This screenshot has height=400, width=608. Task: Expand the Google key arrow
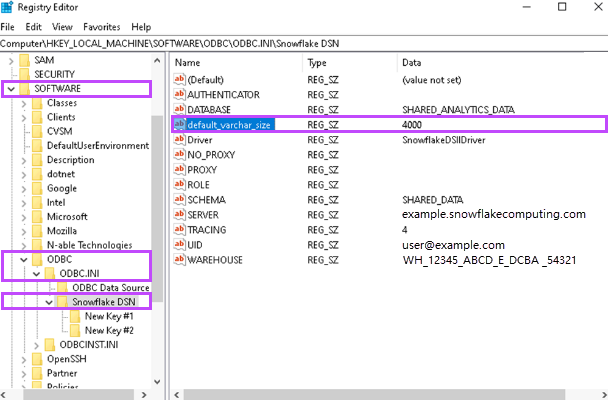[x=24, y=189]
